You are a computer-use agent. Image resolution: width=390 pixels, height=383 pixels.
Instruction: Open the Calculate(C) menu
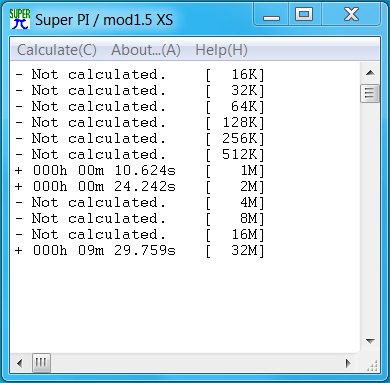click(57, 50)
